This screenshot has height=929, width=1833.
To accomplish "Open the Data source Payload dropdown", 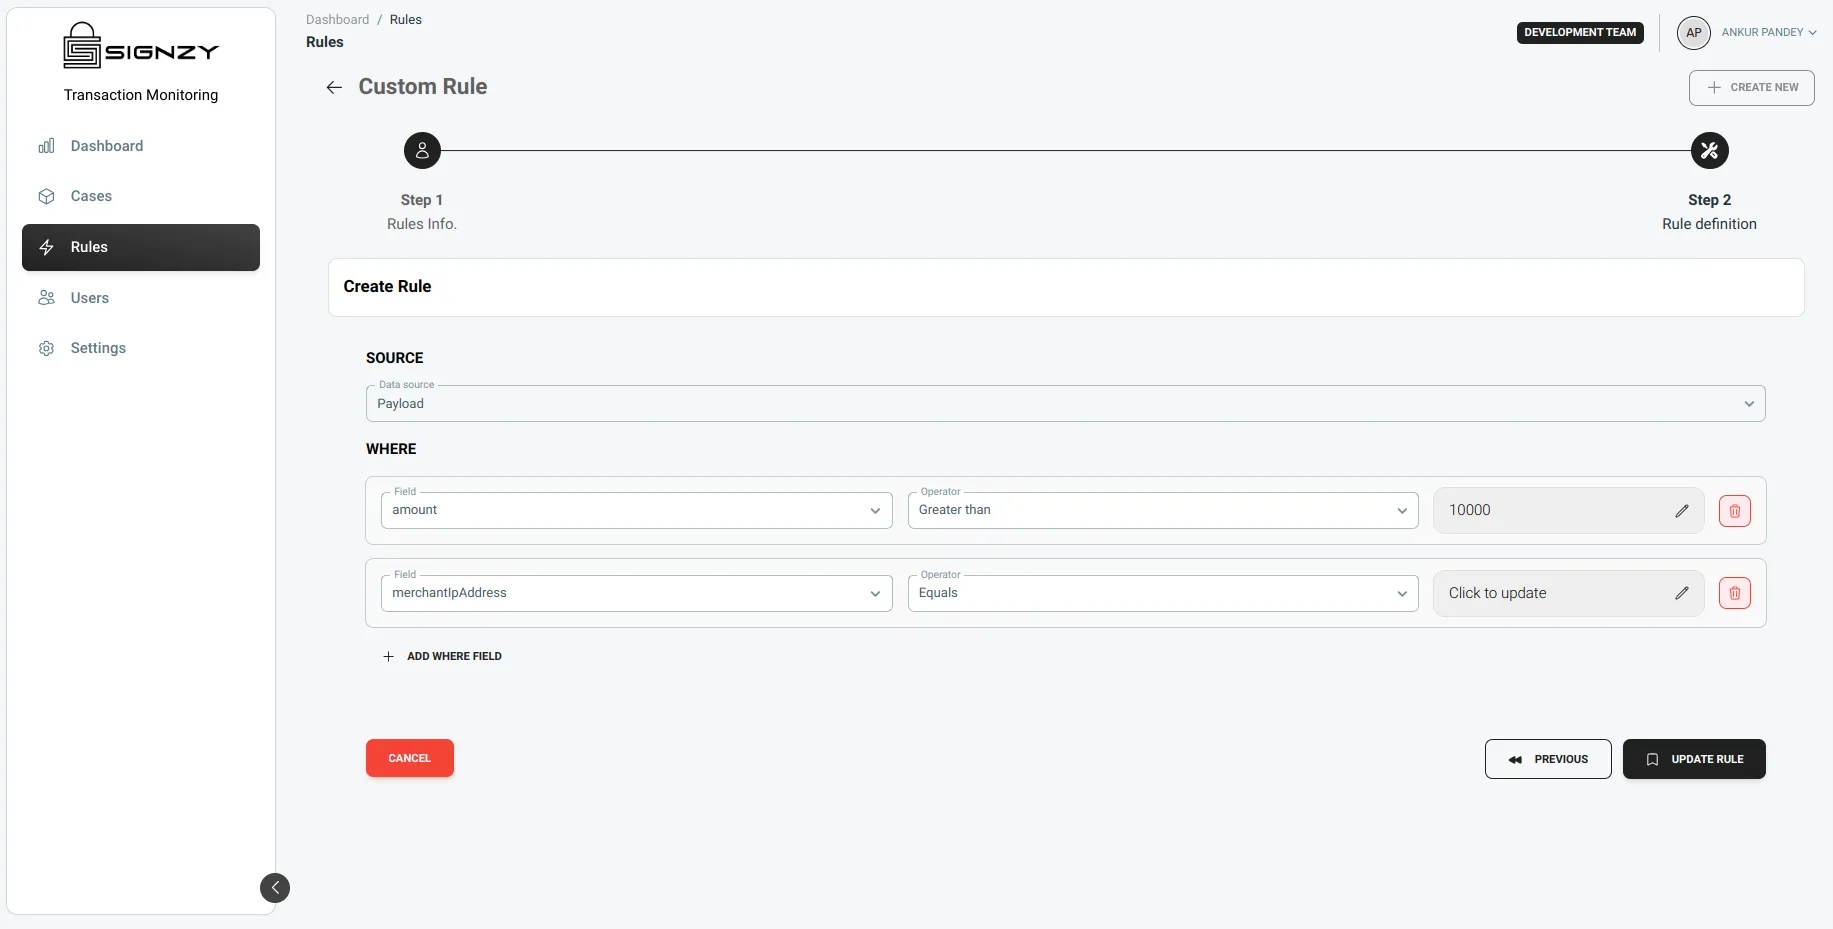I will pos(1065,404).
